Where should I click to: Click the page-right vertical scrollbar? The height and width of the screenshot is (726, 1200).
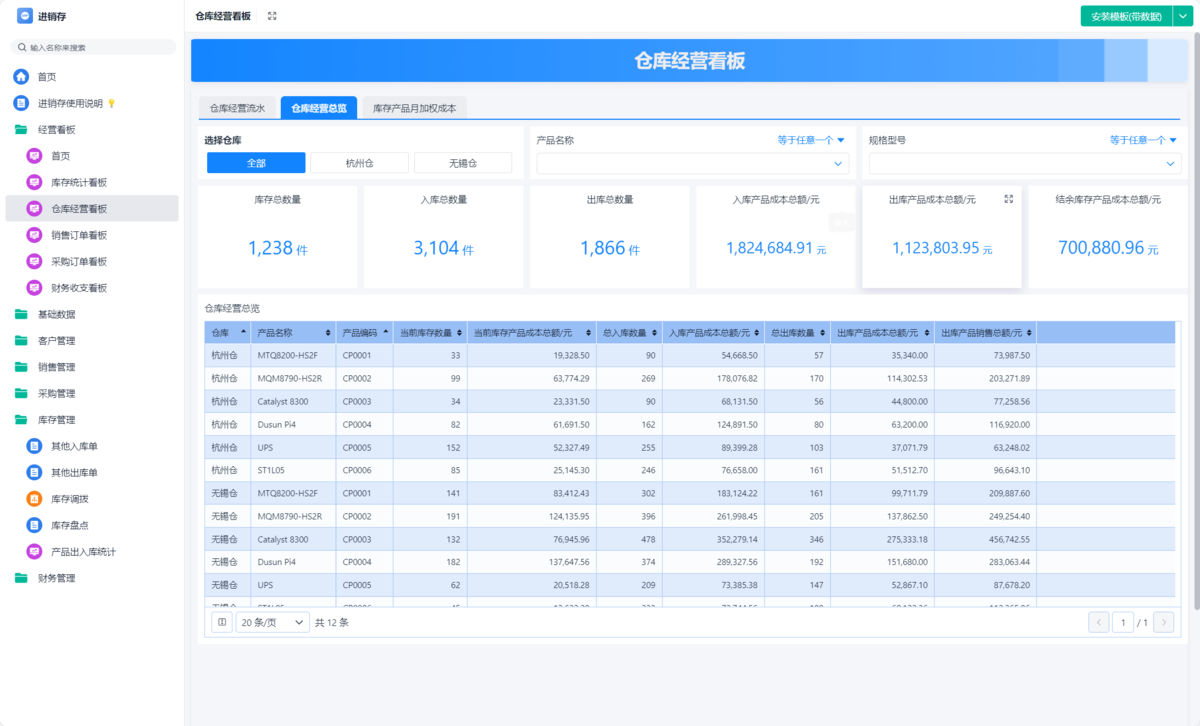pyautogui.click(x=1195, y=320)
